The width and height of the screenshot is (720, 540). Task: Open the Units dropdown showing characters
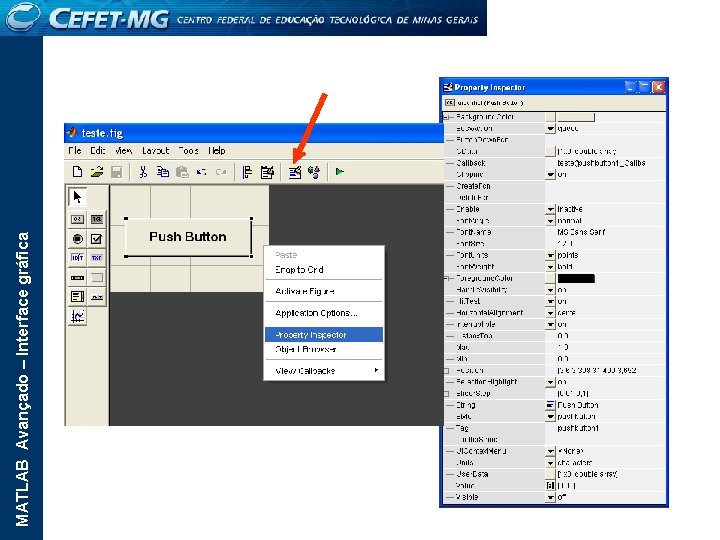[x=550, y=463]
